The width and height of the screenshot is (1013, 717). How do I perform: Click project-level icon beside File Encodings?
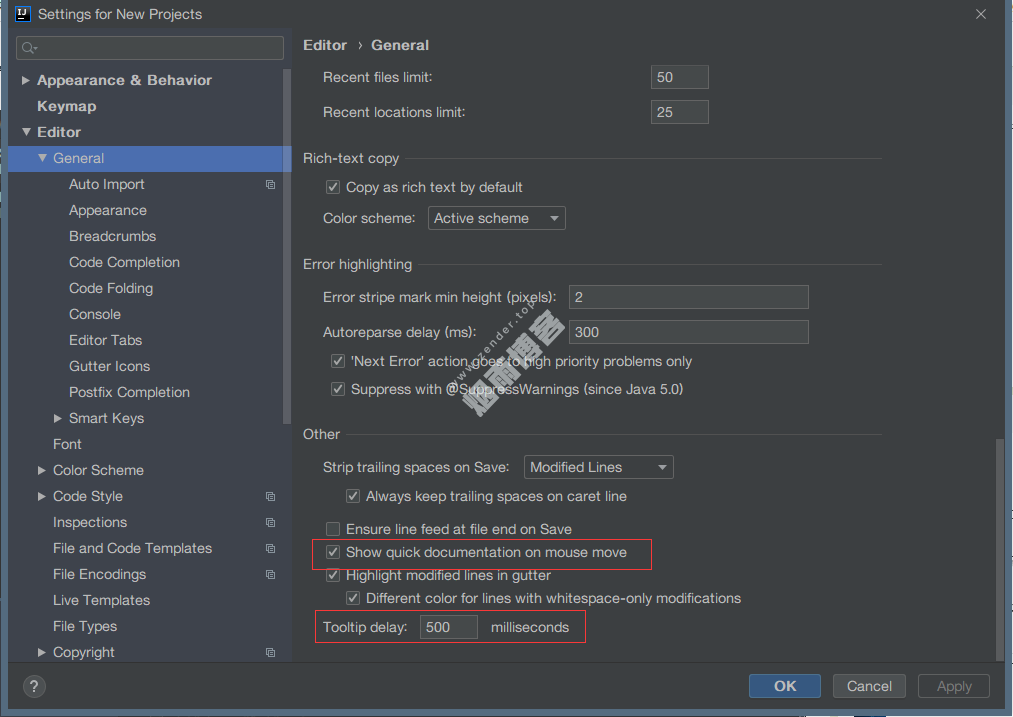[x=270, y=575]
